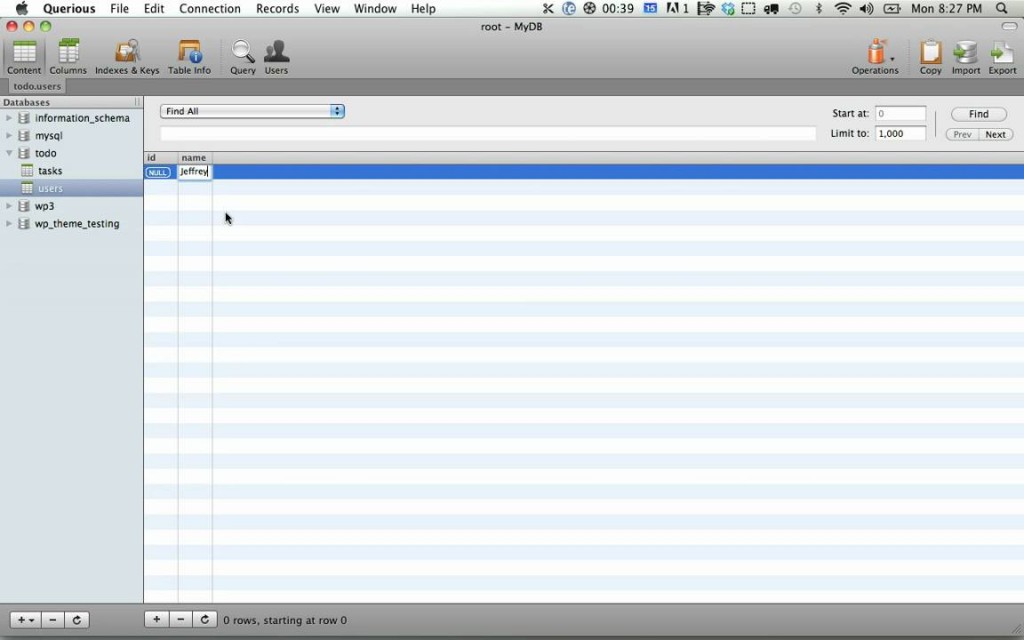Show Table Info icon
1024x640 pixels.
point(189,56)
